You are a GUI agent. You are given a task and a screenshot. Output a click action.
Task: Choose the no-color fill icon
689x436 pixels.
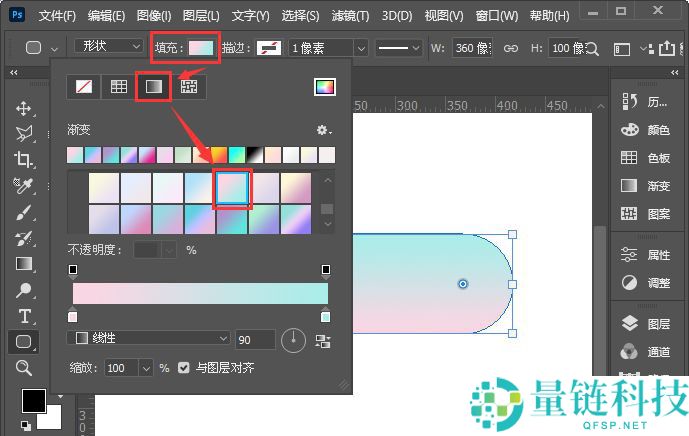(84, 87)
